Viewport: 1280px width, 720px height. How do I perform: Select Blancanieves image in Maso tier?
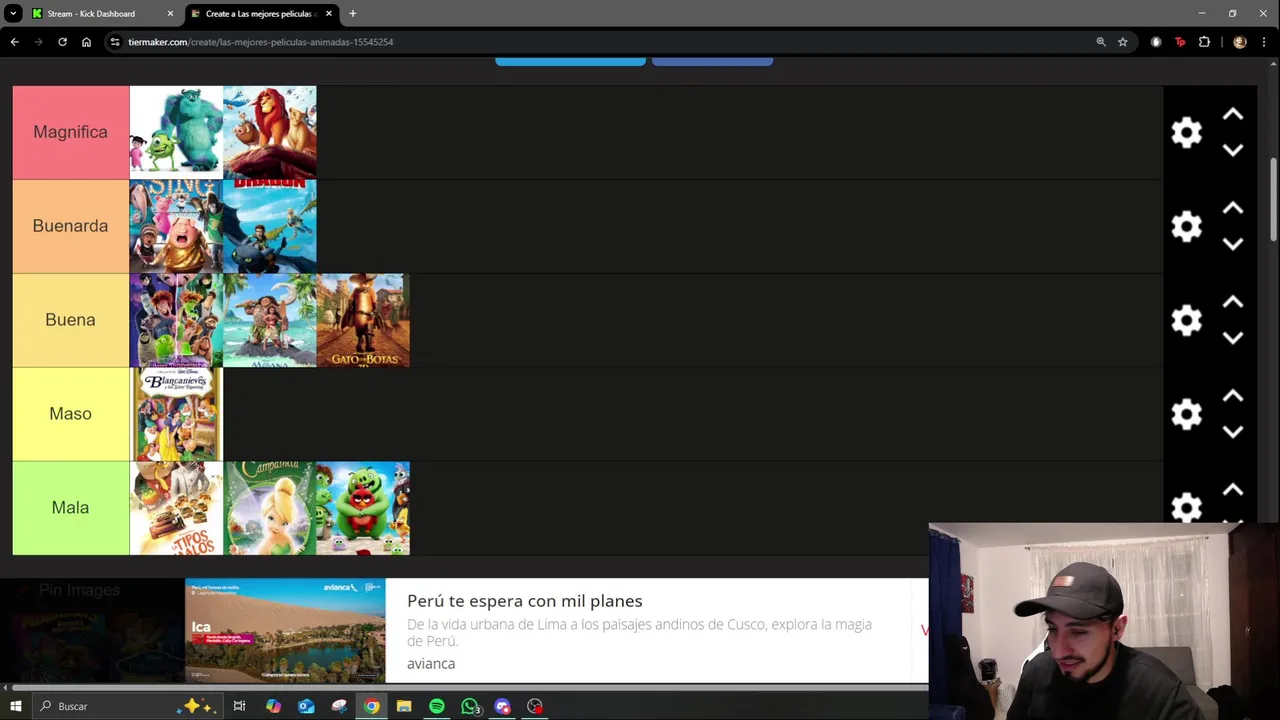click(x=176, y=414)
